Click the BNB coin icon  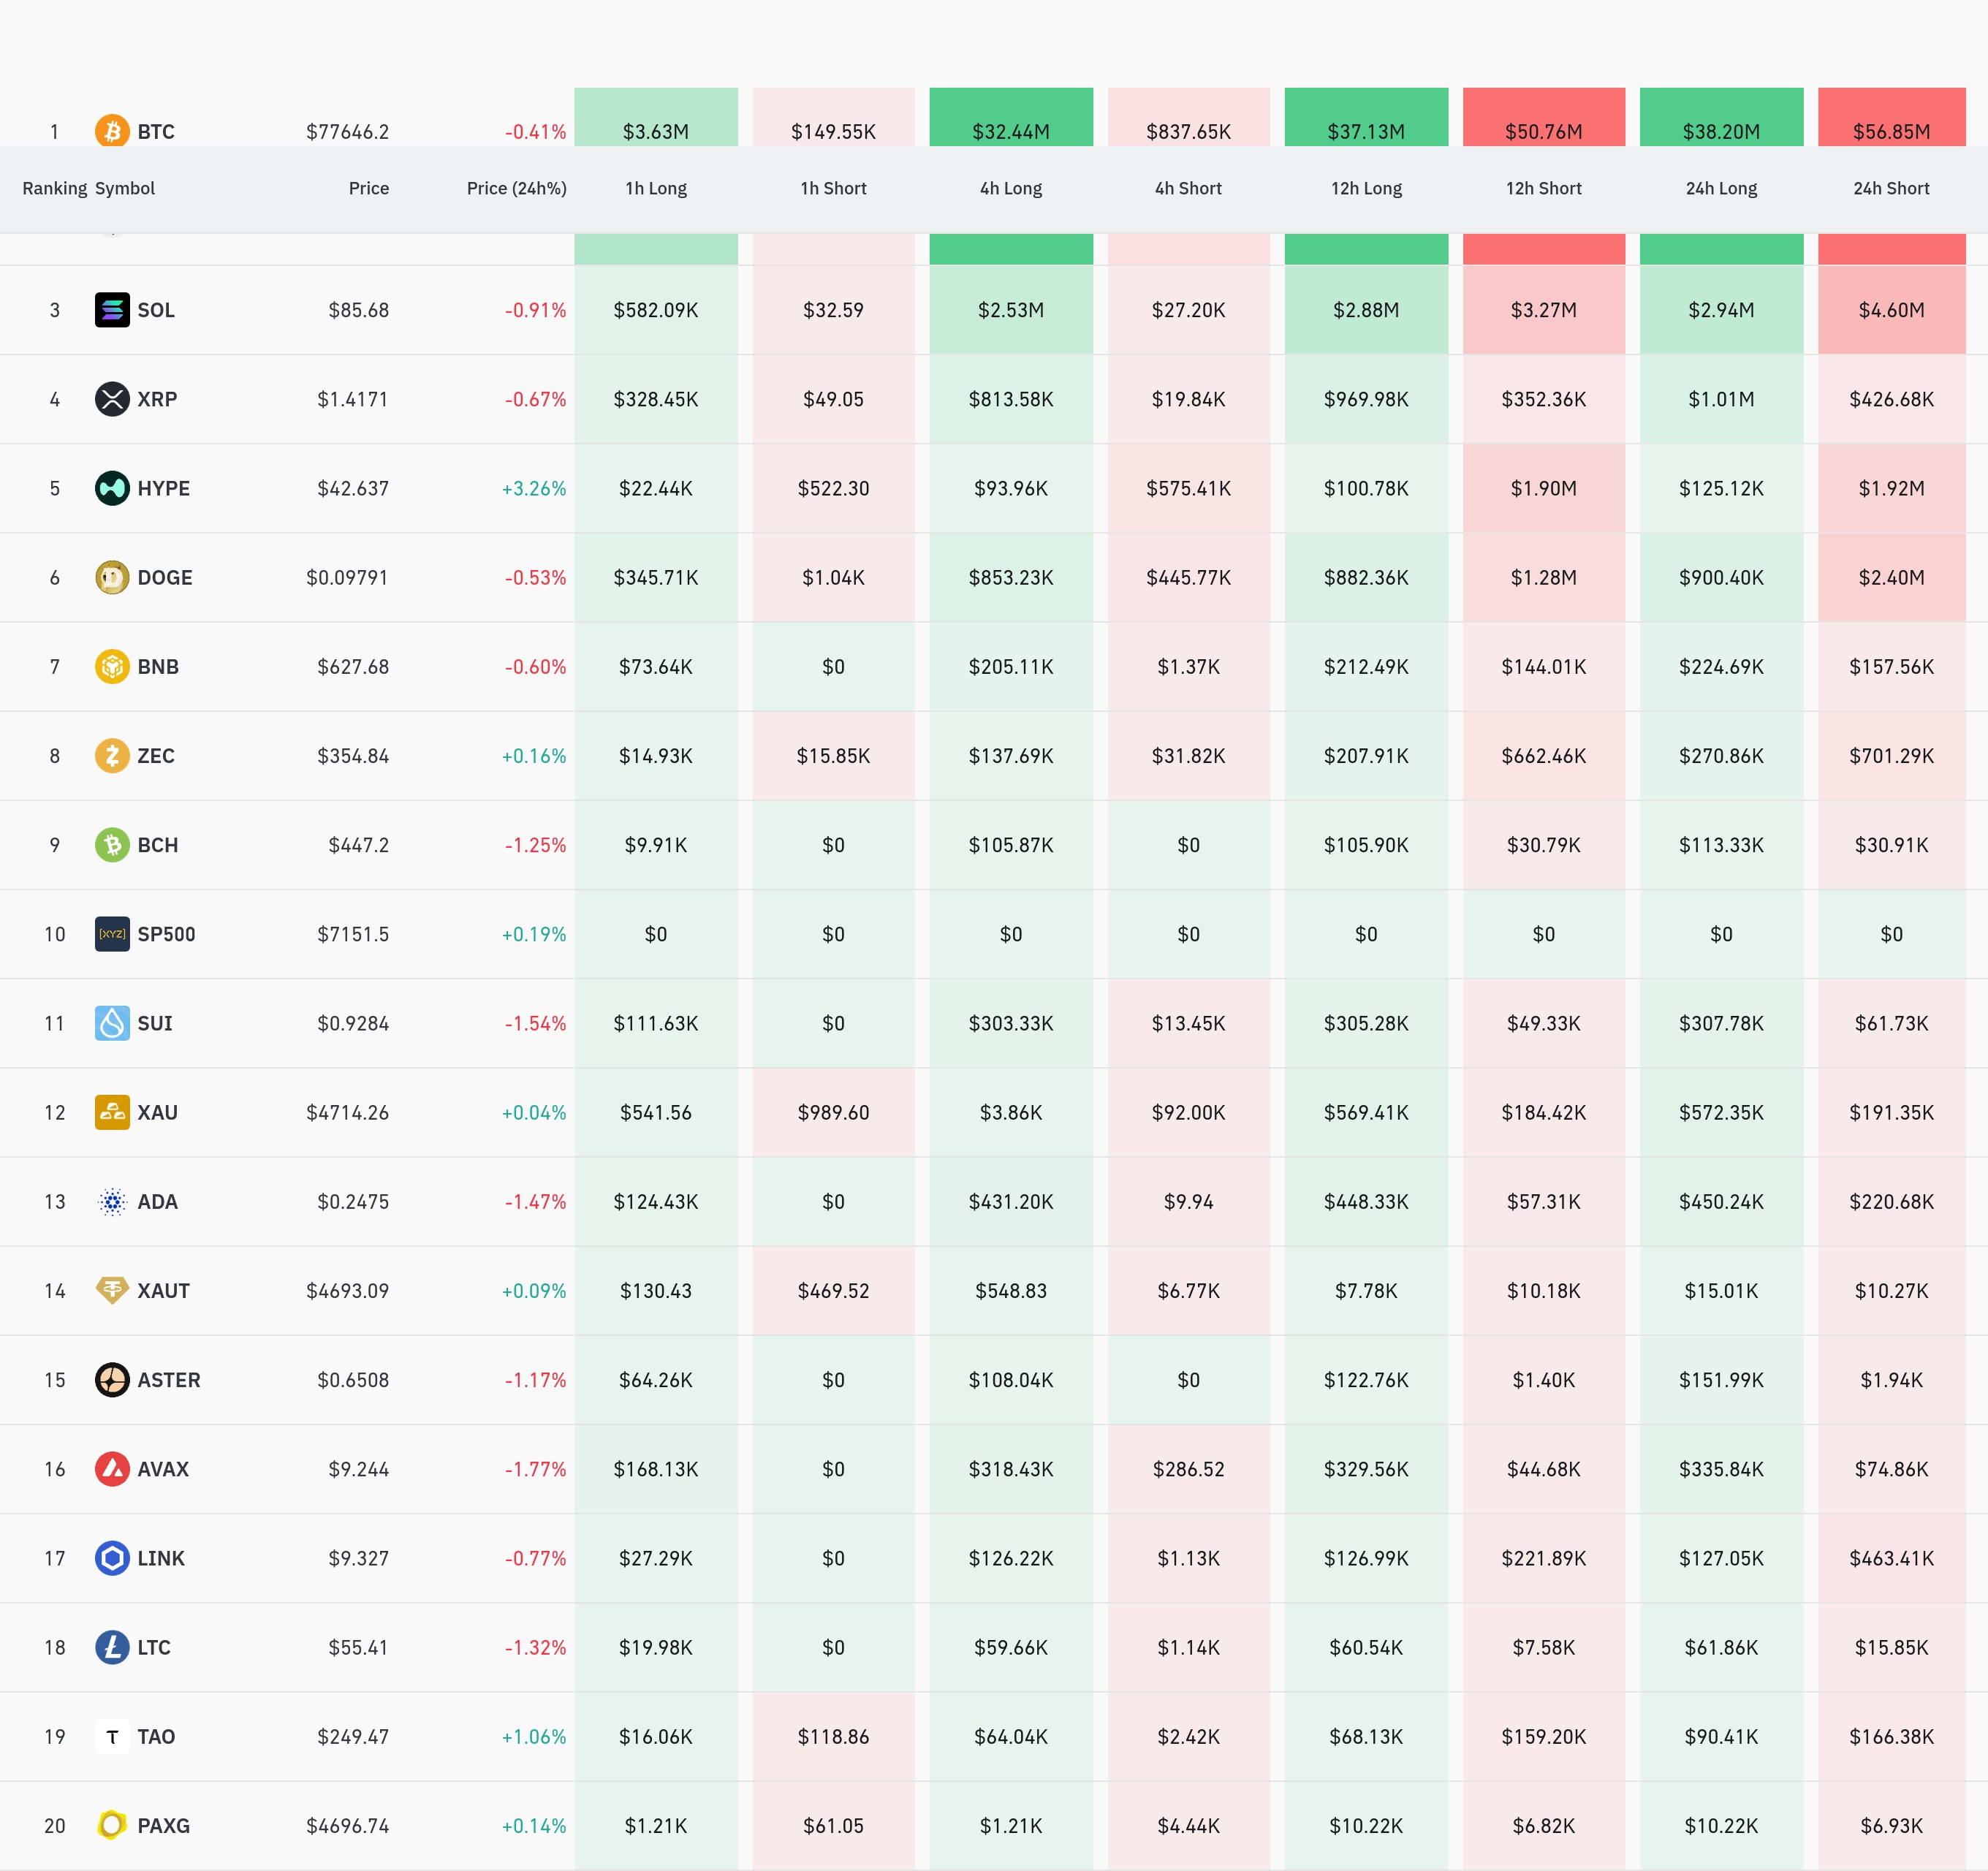tap(112, 666)
